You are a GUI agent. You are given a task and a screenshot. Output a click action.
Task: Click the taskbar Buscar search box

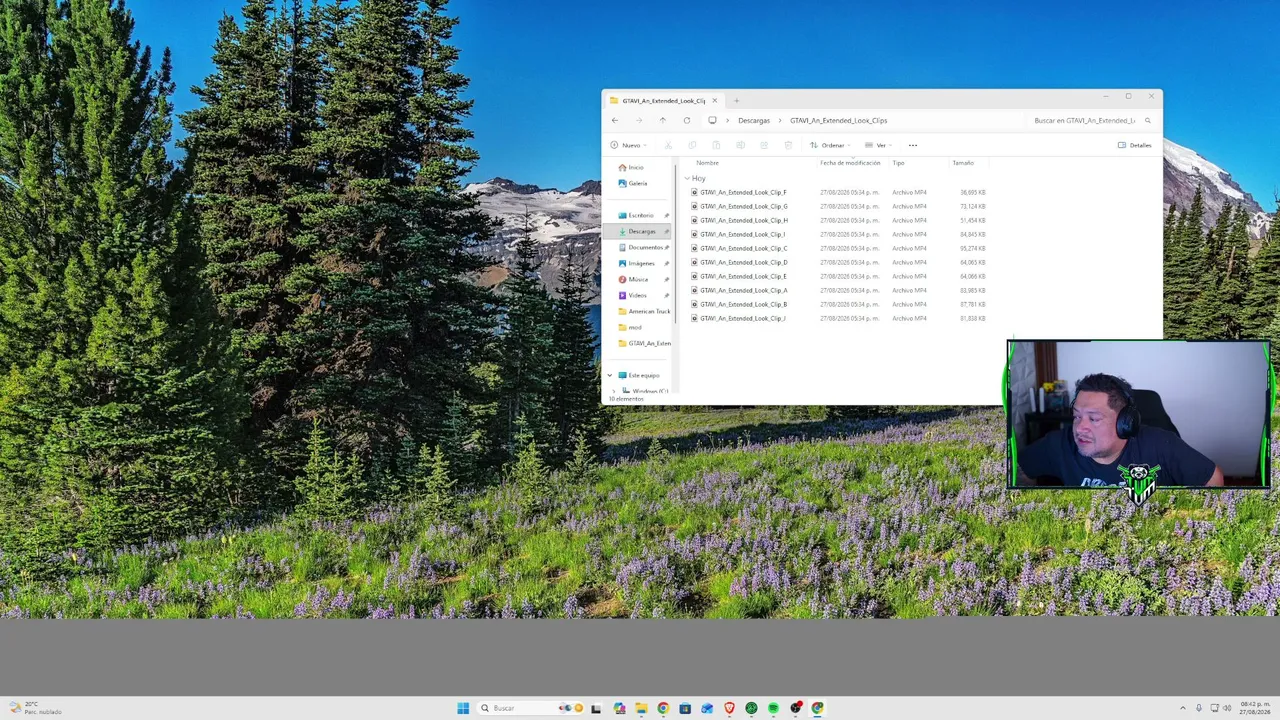(x=530, y=708)
